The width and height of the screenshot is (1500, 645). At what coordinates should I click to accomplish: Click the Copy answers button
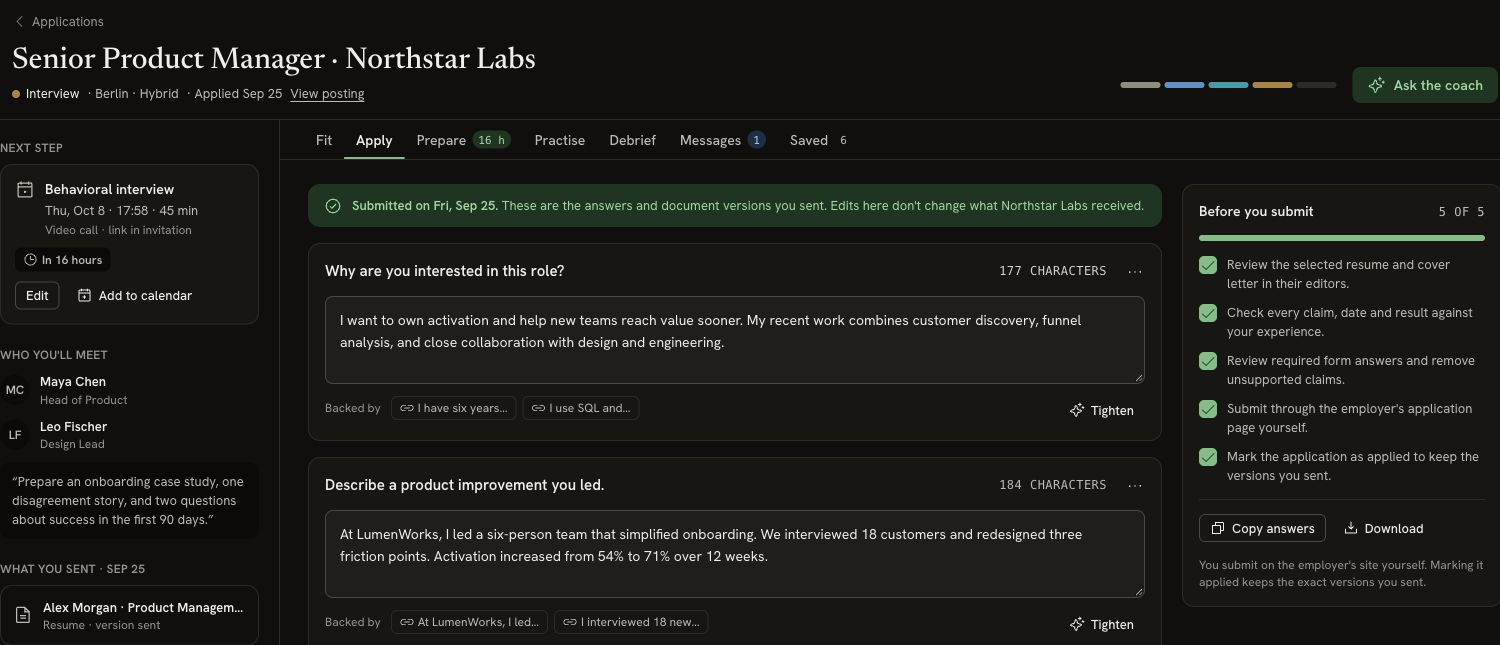click(1262, 528)
